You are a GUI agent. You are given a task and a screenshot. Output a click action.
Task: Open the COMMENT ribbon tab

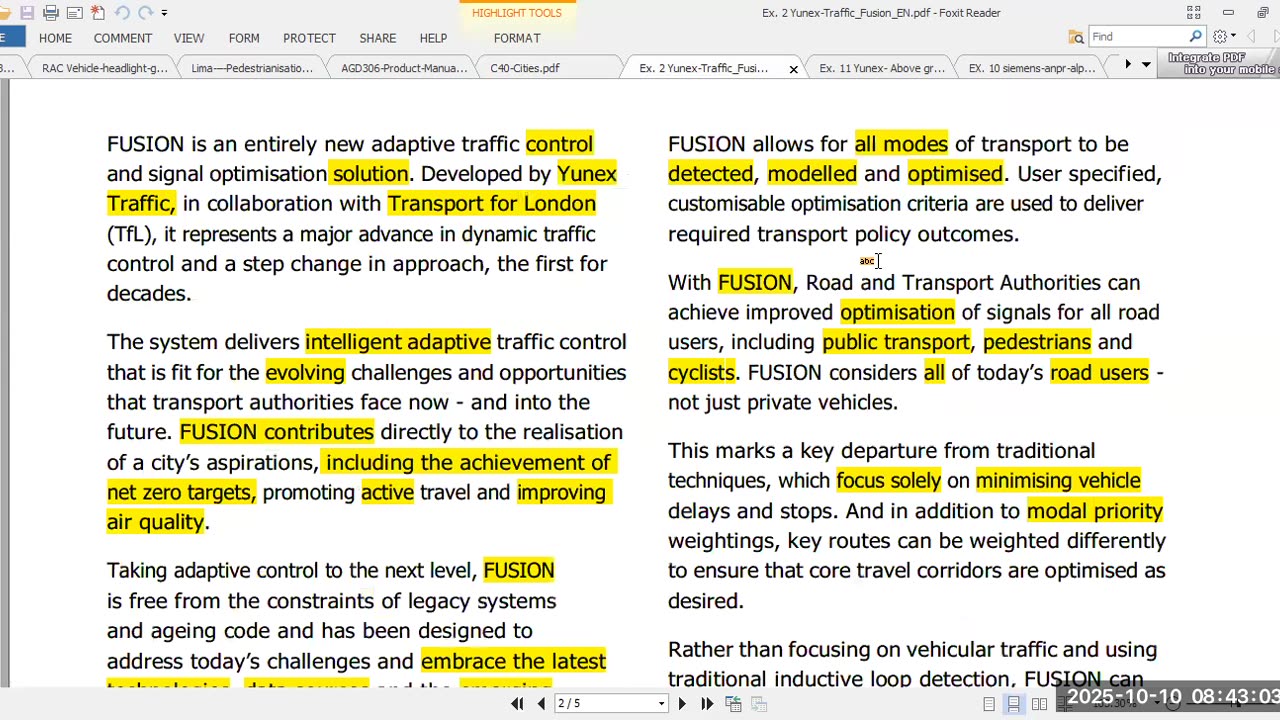[x=123, y=38]
